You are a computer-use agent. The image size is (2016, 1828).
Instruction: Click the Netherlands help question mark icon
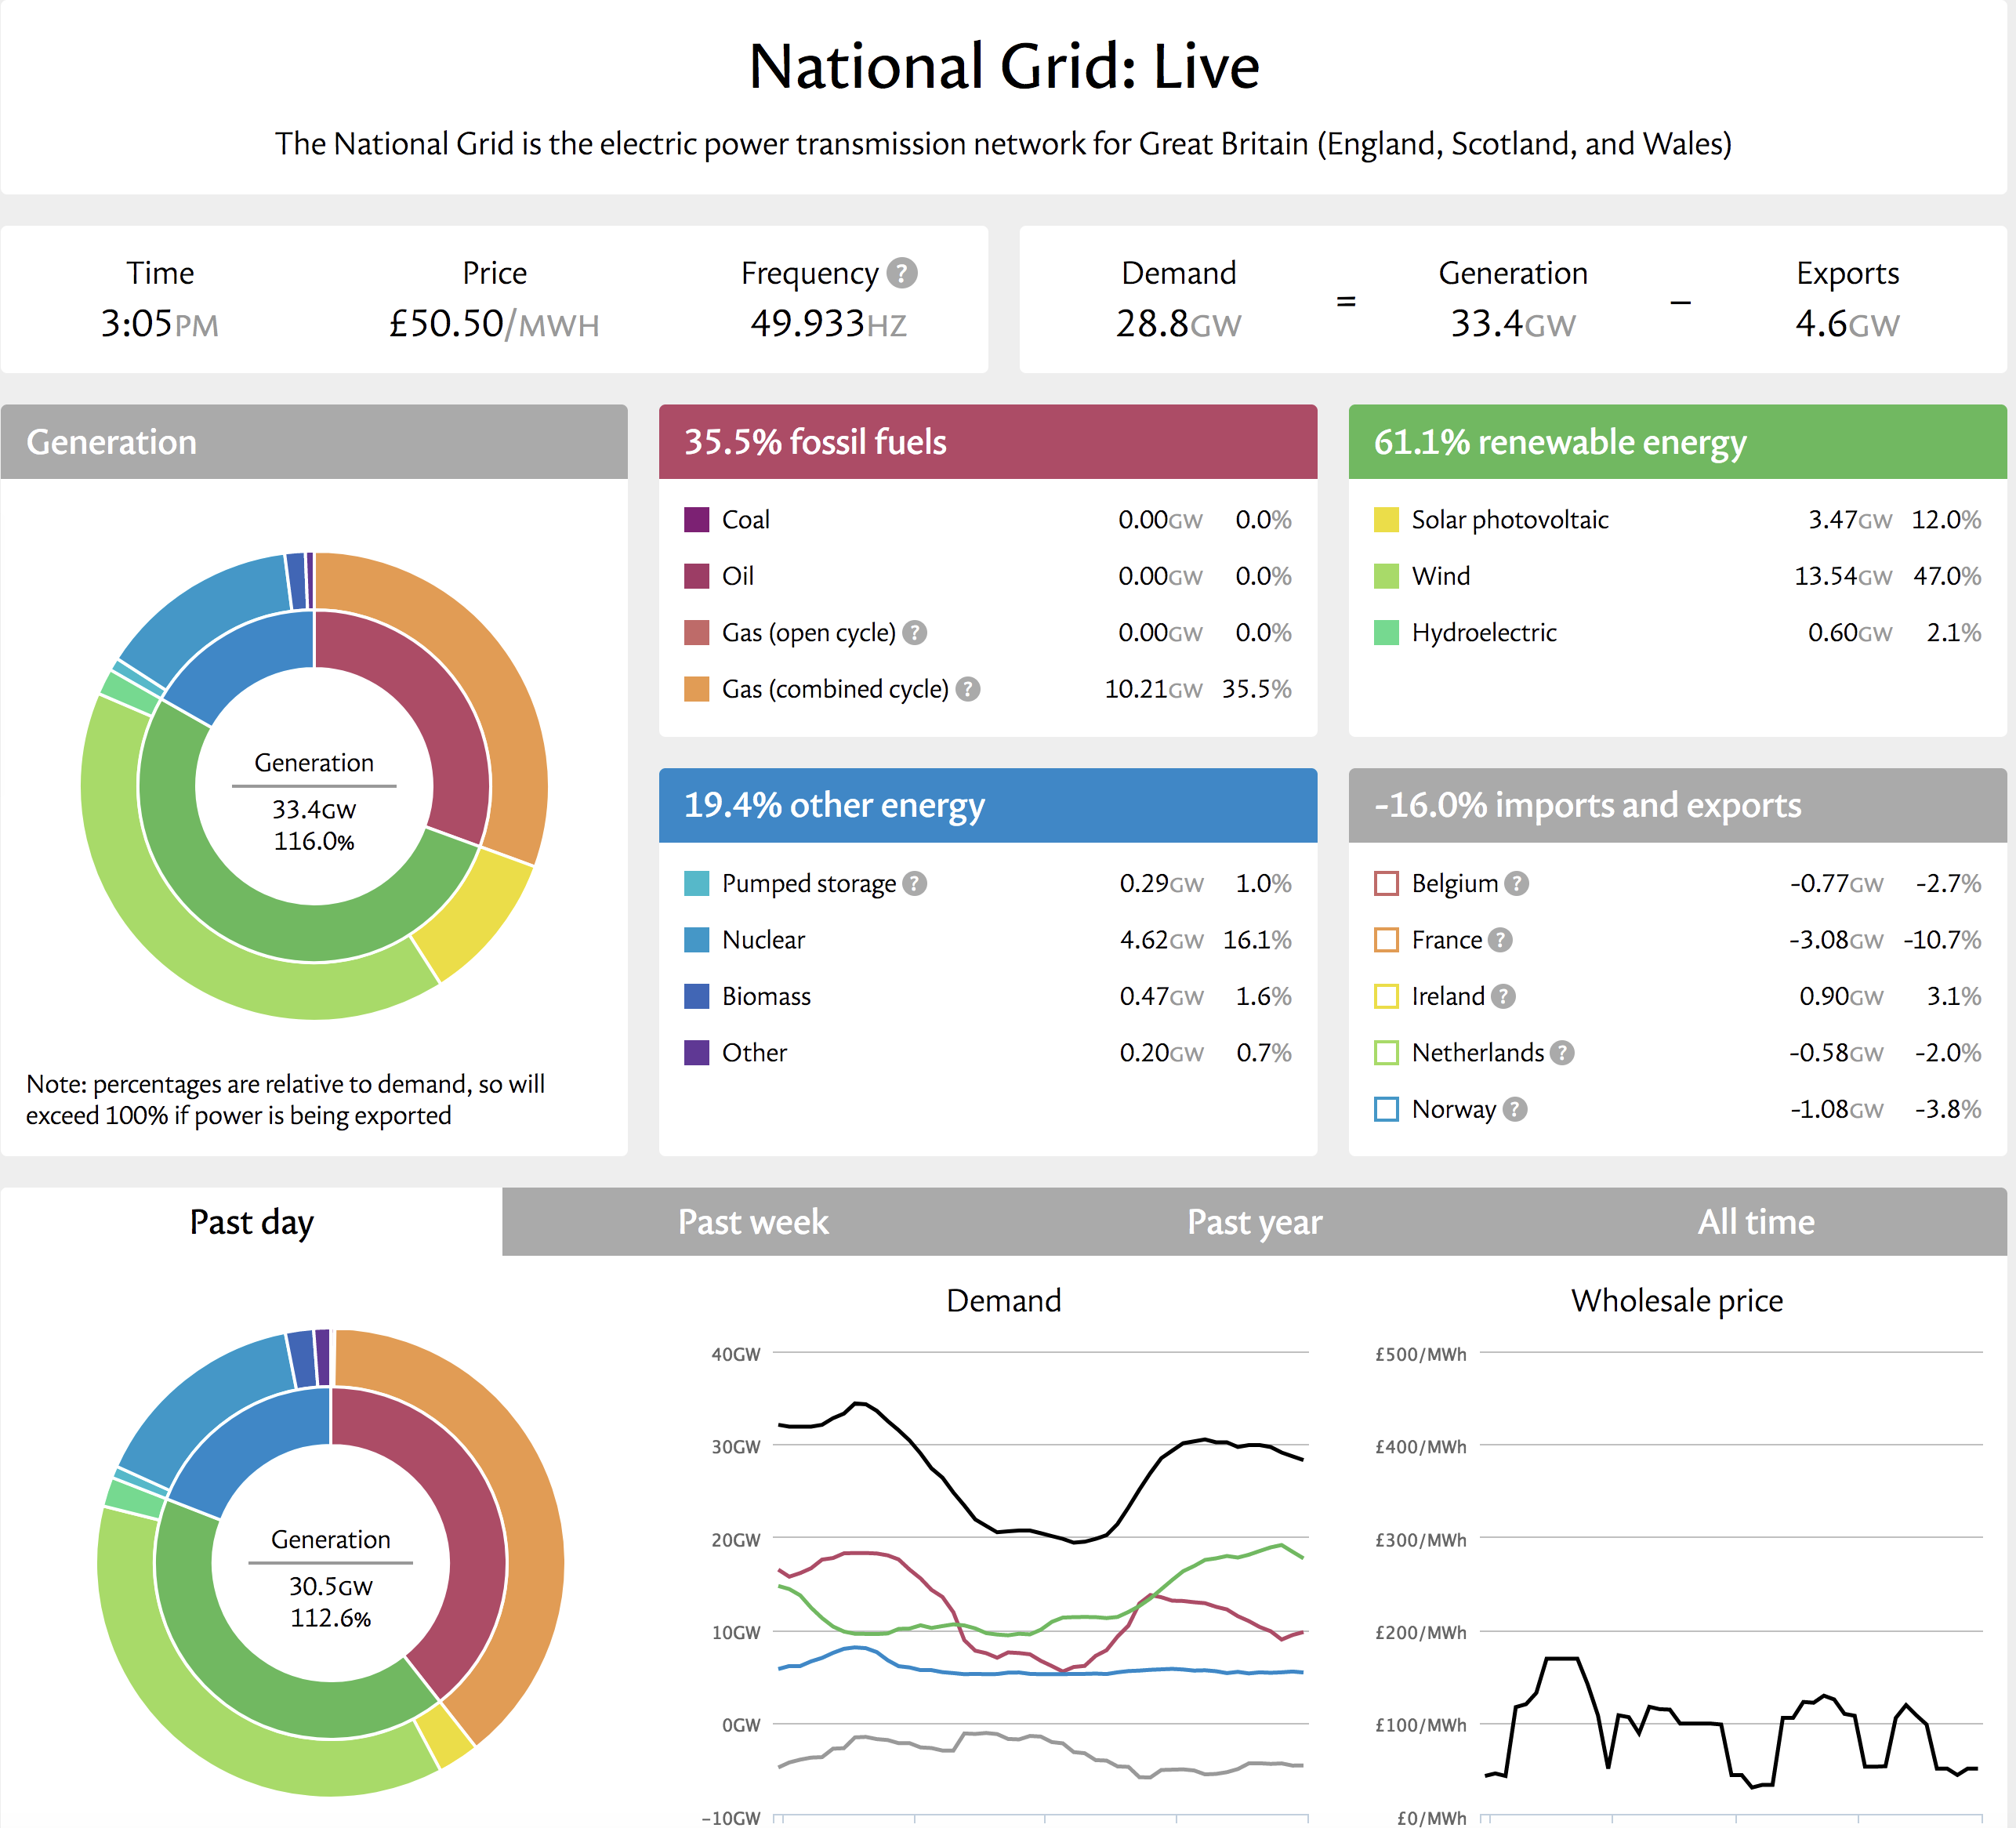click(1562, 1053)
